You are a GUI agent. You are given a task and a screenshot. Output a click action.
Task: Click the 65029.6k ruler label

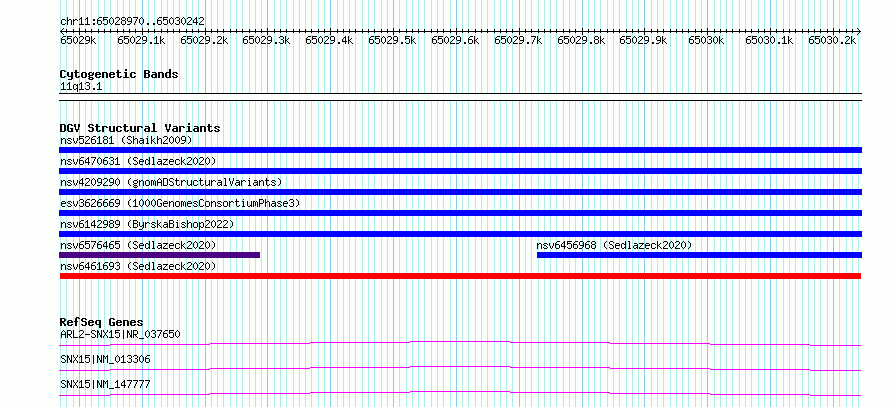point(455,40)
